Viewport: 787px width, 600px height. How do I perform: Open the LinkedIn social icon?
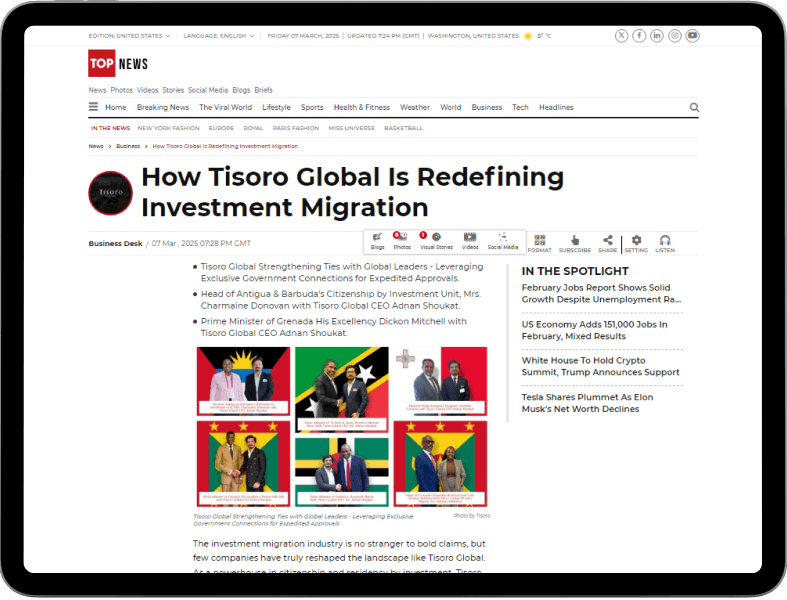[x=657, y=36]
